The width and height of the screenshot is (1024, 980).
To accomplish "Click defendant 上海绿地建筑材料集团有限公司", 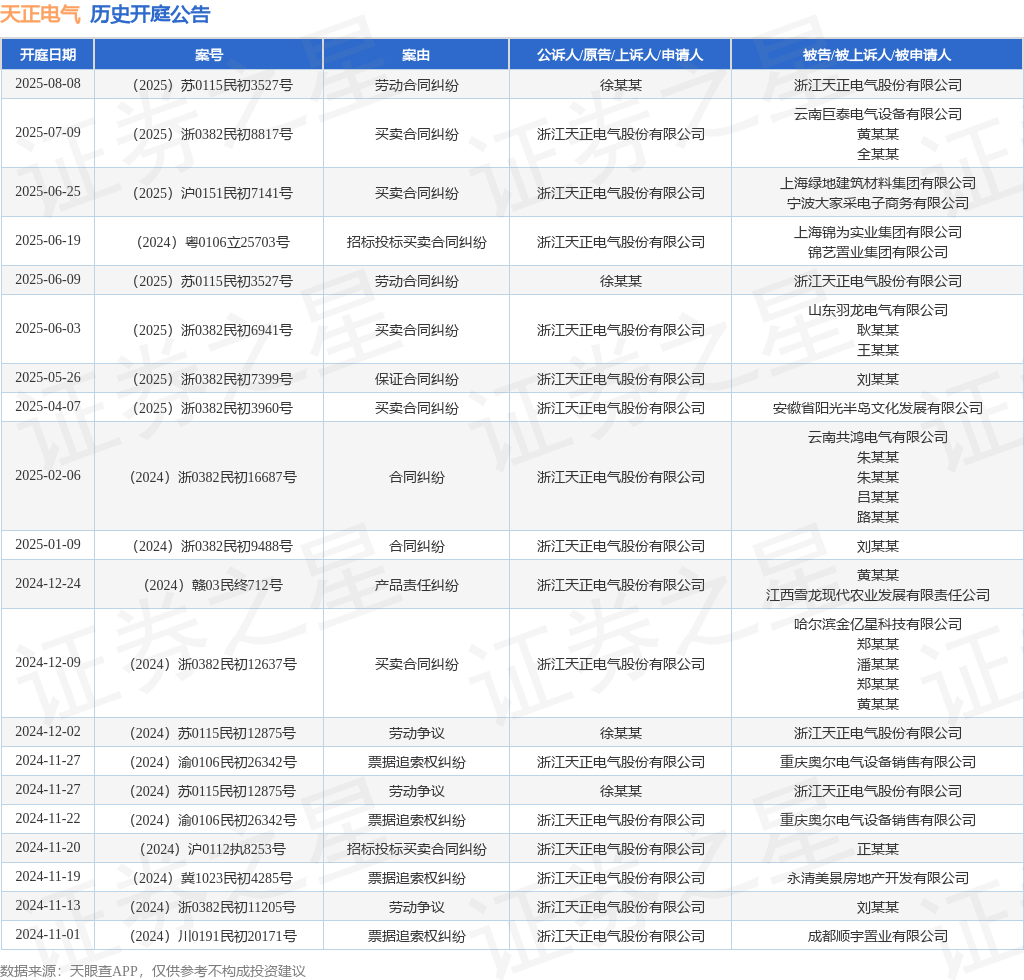I will [877, 183].
